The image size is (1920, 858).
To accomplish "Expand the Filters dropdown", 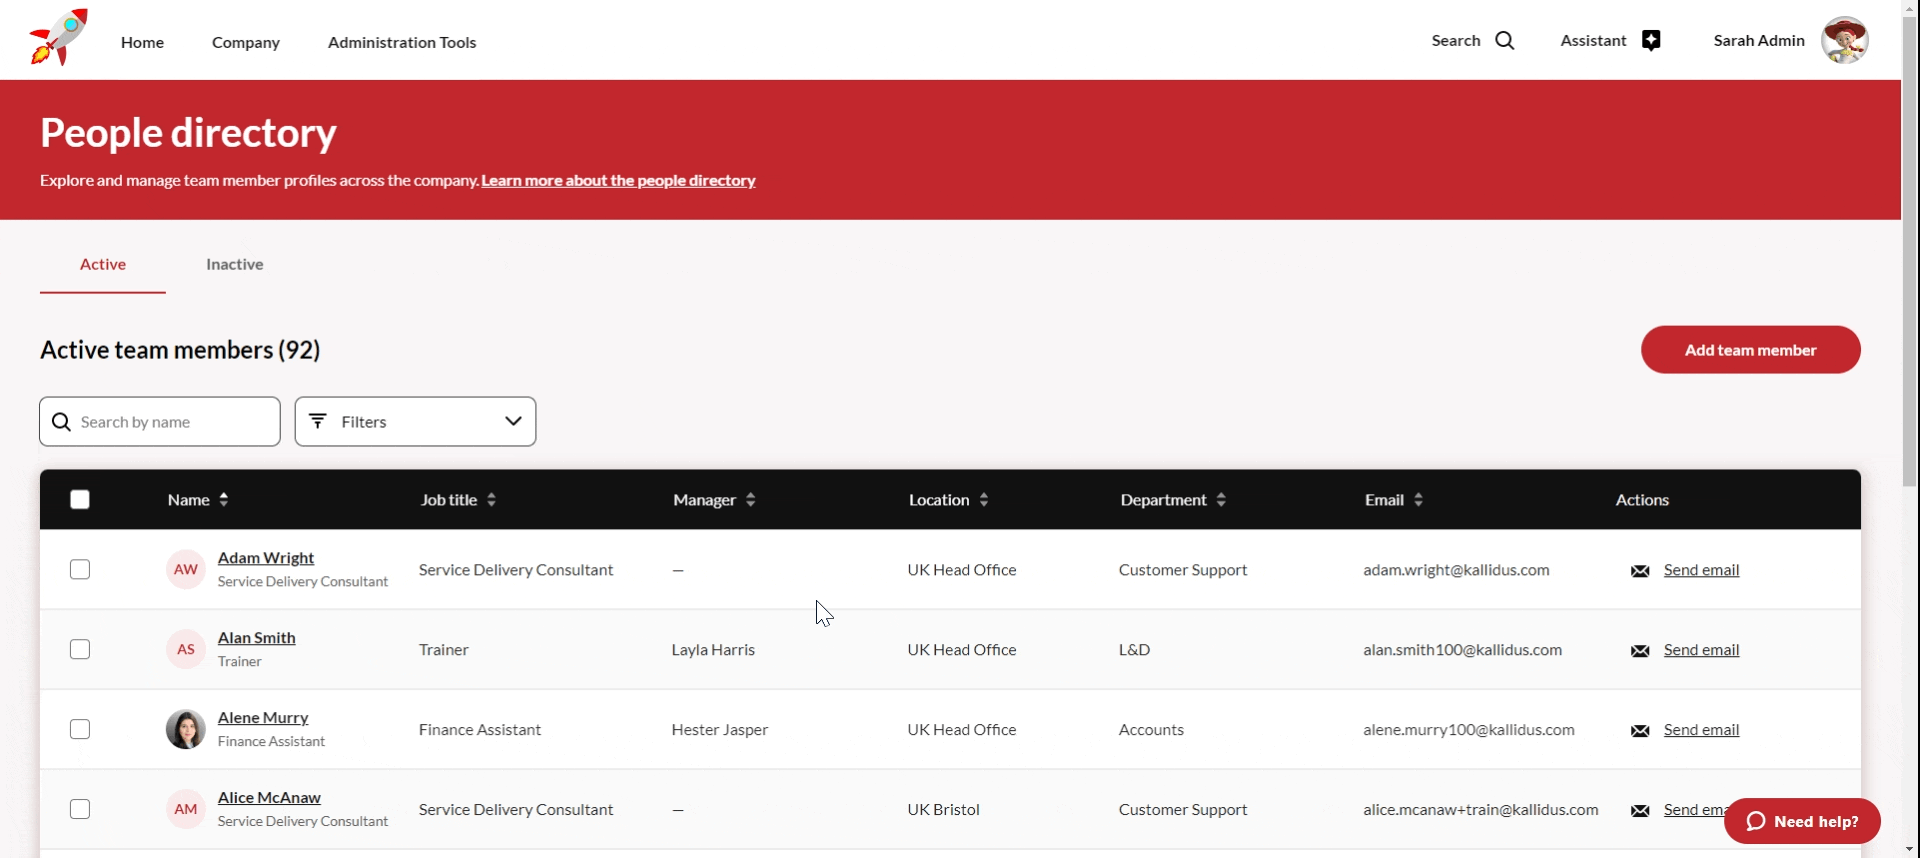I will tap(415, 422).
